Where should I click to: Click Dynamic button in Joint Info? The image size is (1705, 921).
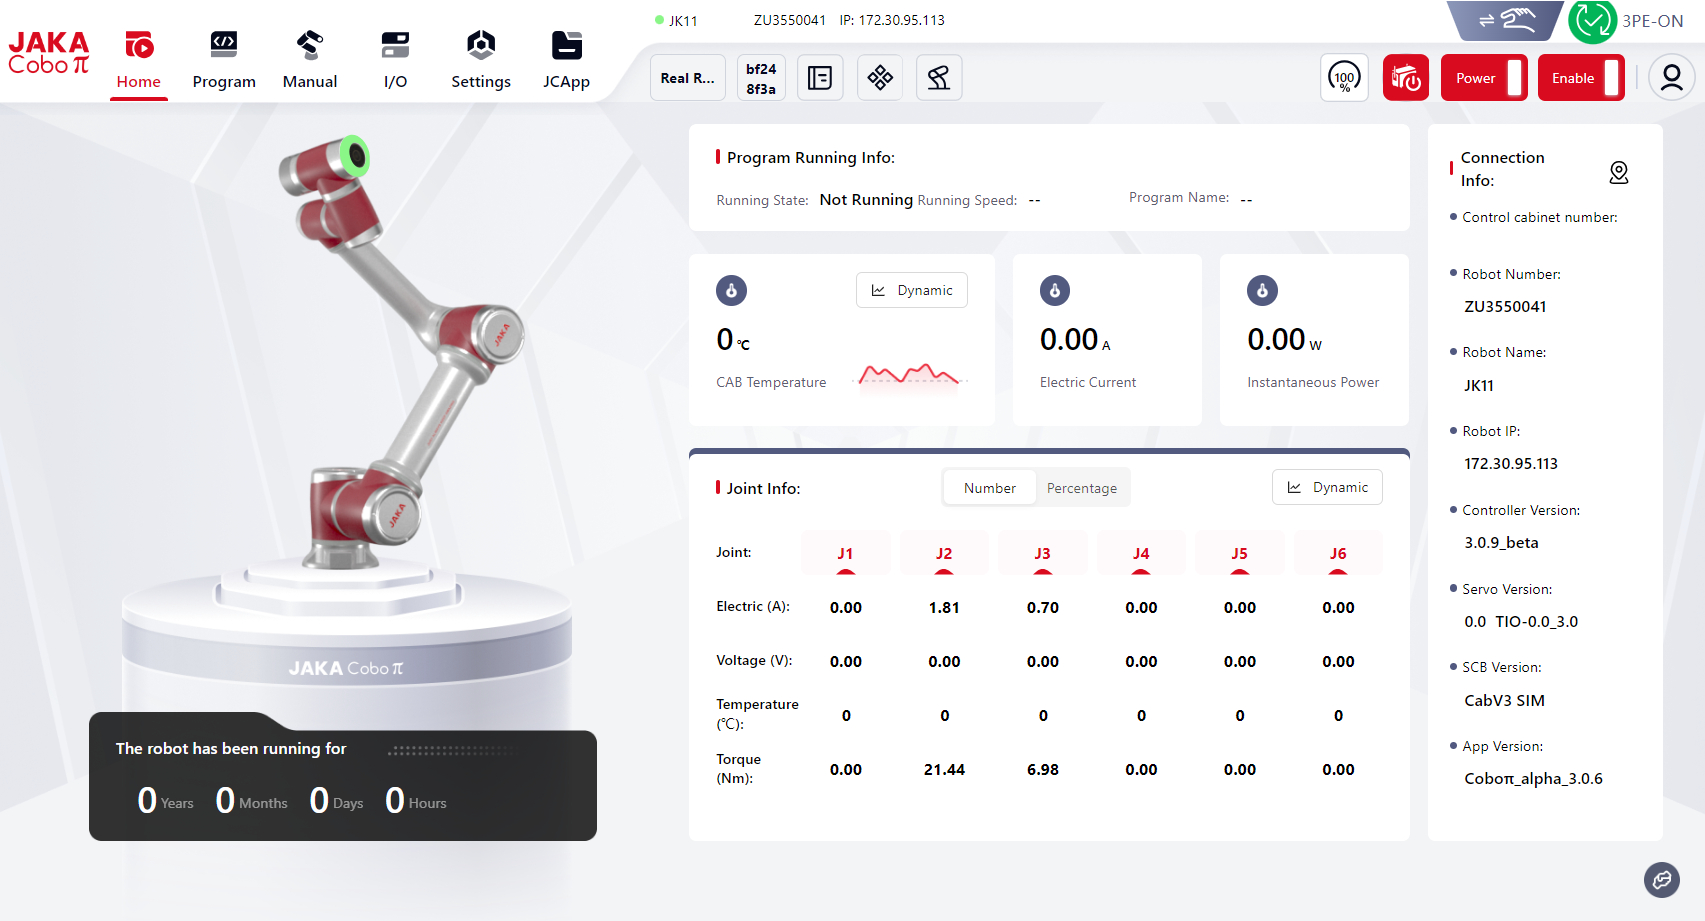(x=1327, y=487)
